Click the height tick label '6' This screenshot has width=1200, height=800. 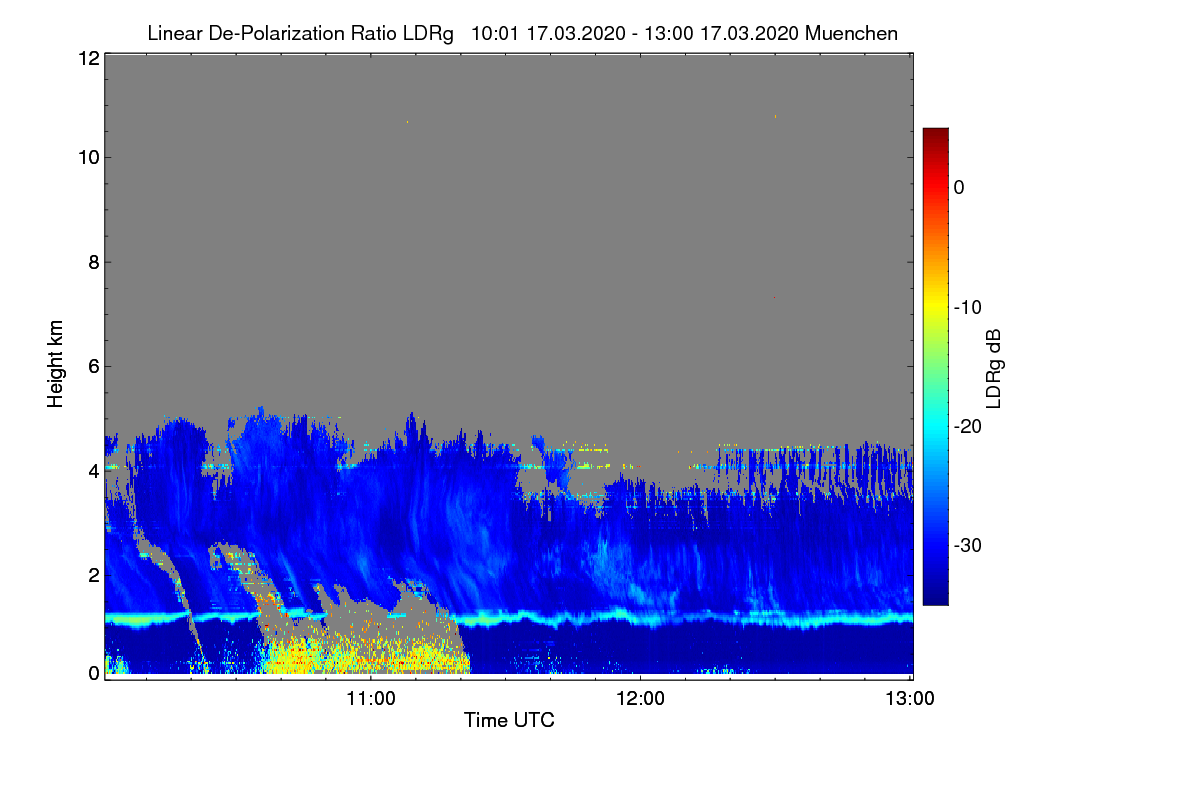point(92,366)
